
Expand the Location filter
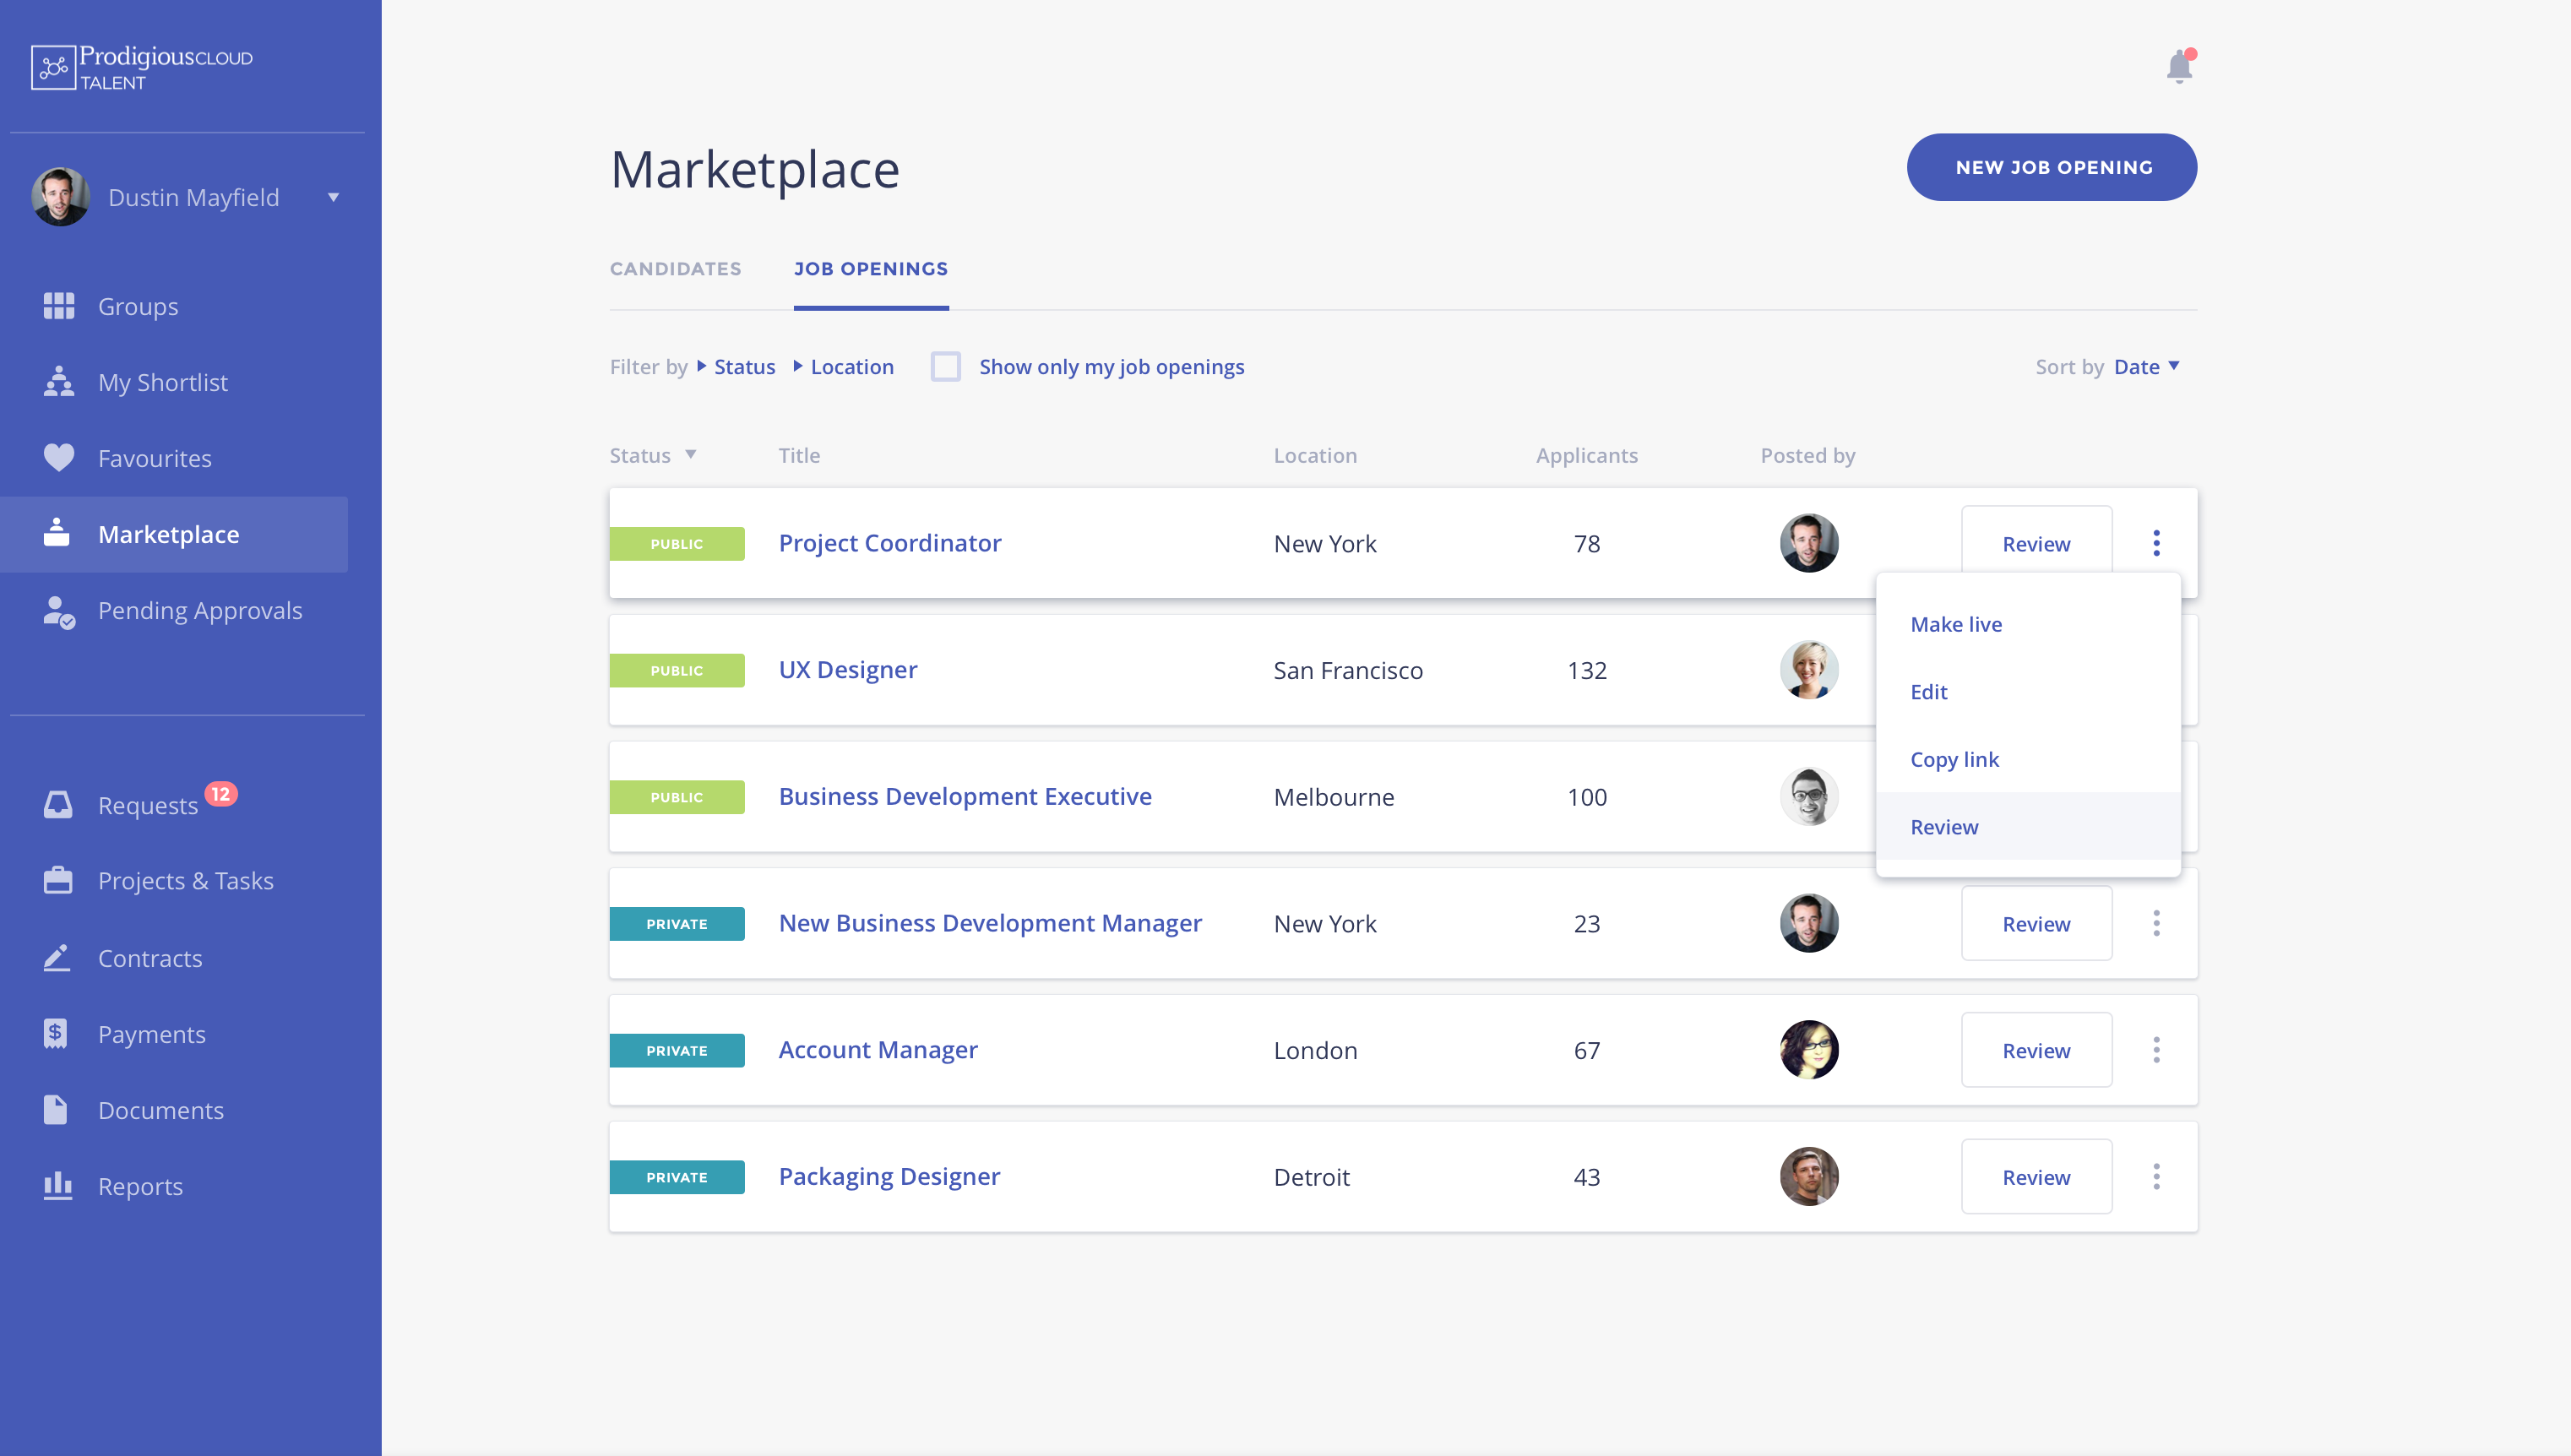coord(843,367)
